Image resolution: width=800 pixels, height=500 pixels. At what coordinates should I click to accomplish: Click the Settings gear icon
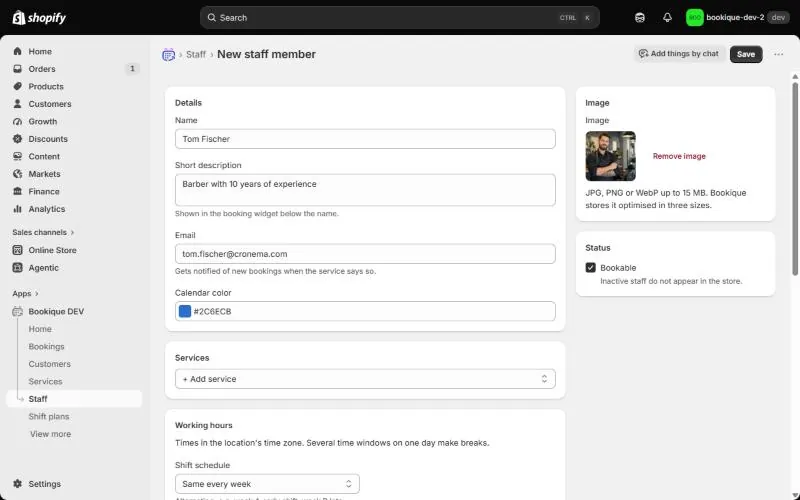coord(18,484)
